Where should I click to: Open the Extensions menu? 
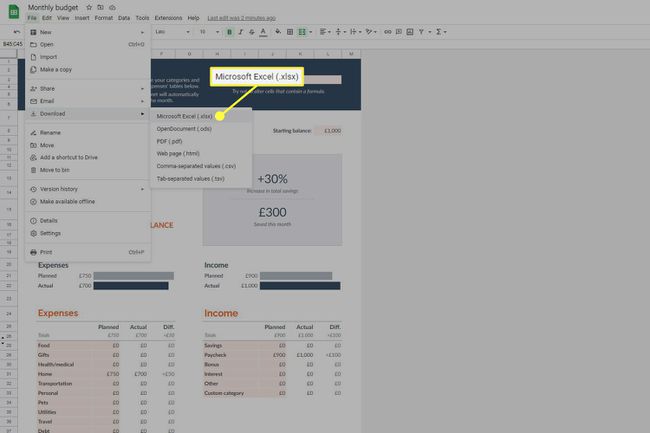[x=168, y=18]
